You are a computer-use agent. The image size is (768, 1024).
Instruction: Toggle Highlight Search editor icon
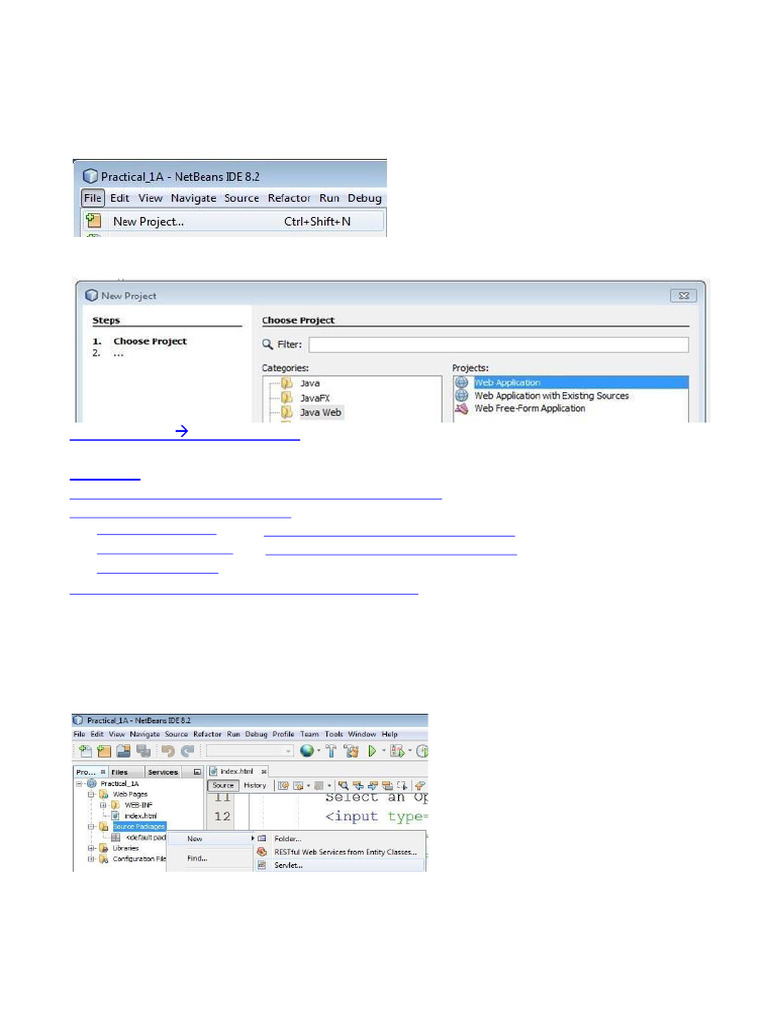[x=387, y=785]
